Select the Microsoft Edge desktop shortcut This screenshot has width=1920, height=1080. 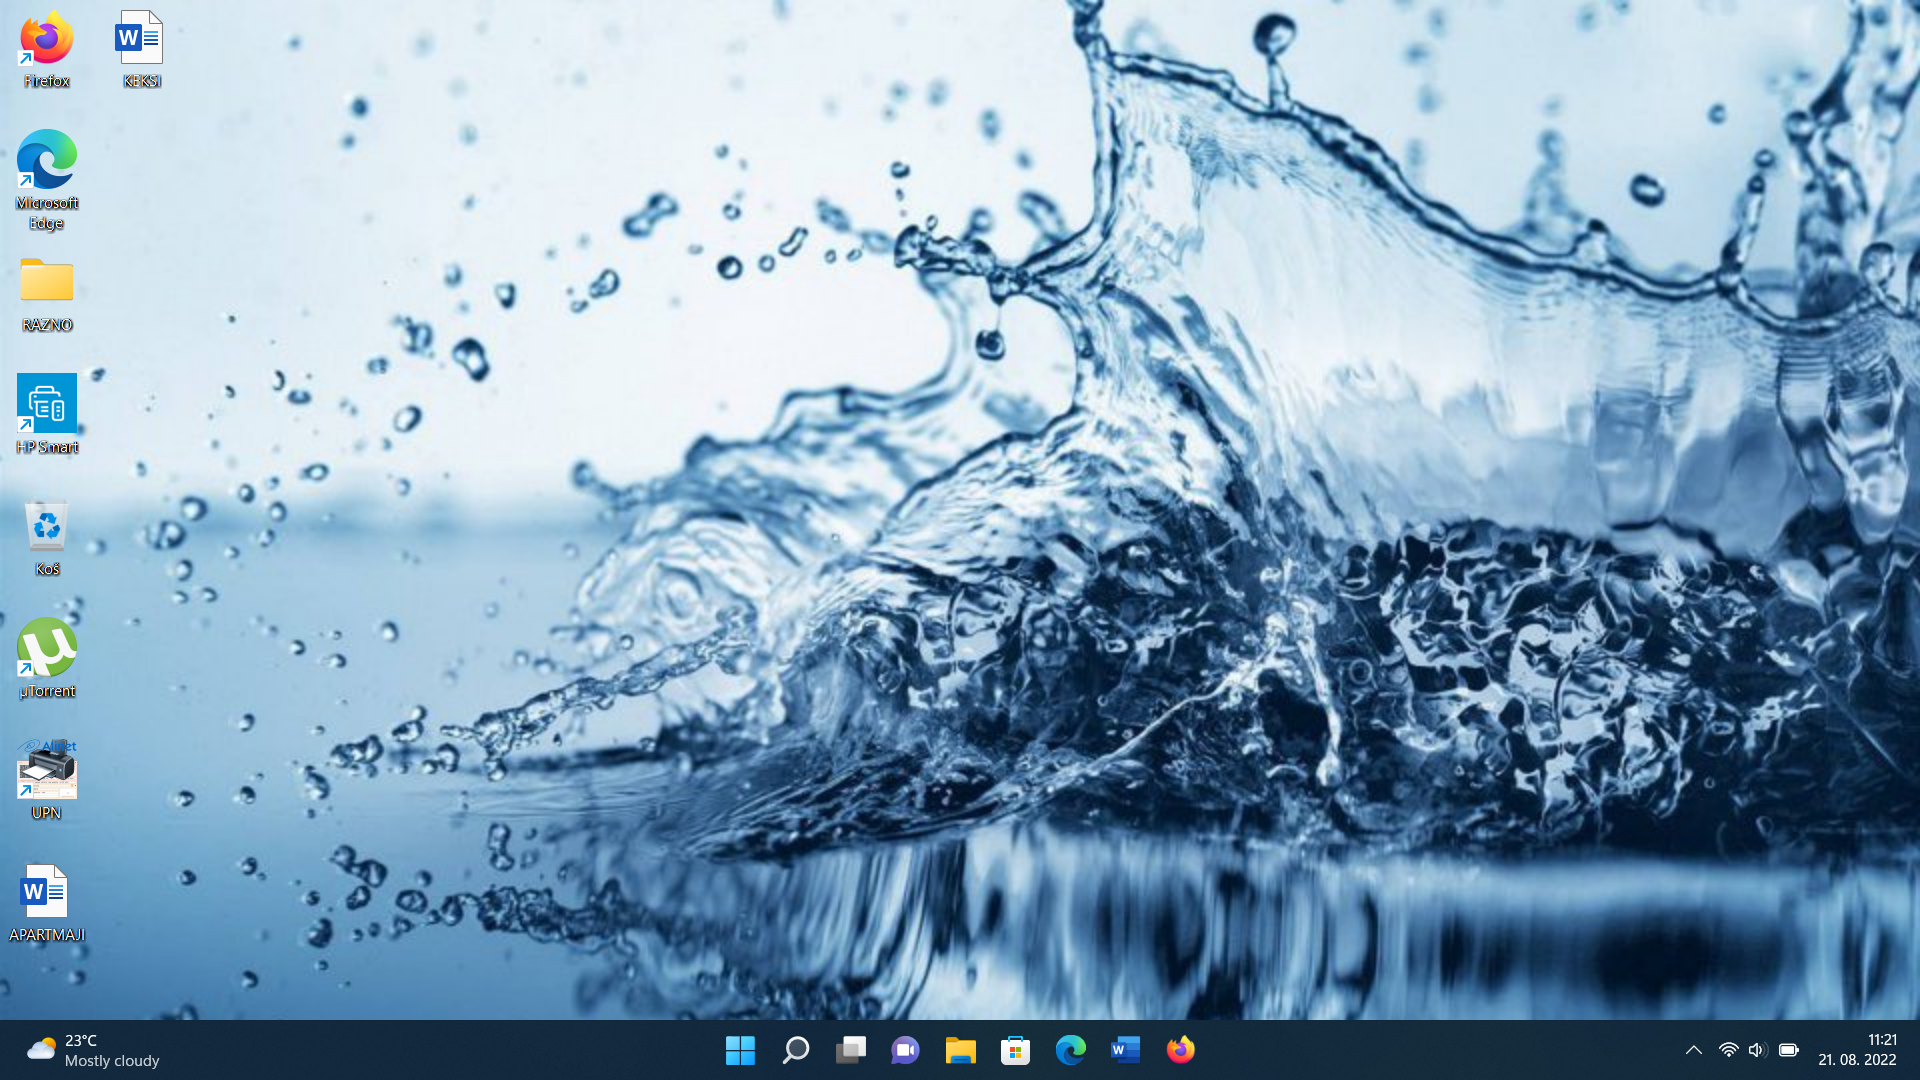pos(46,180)
